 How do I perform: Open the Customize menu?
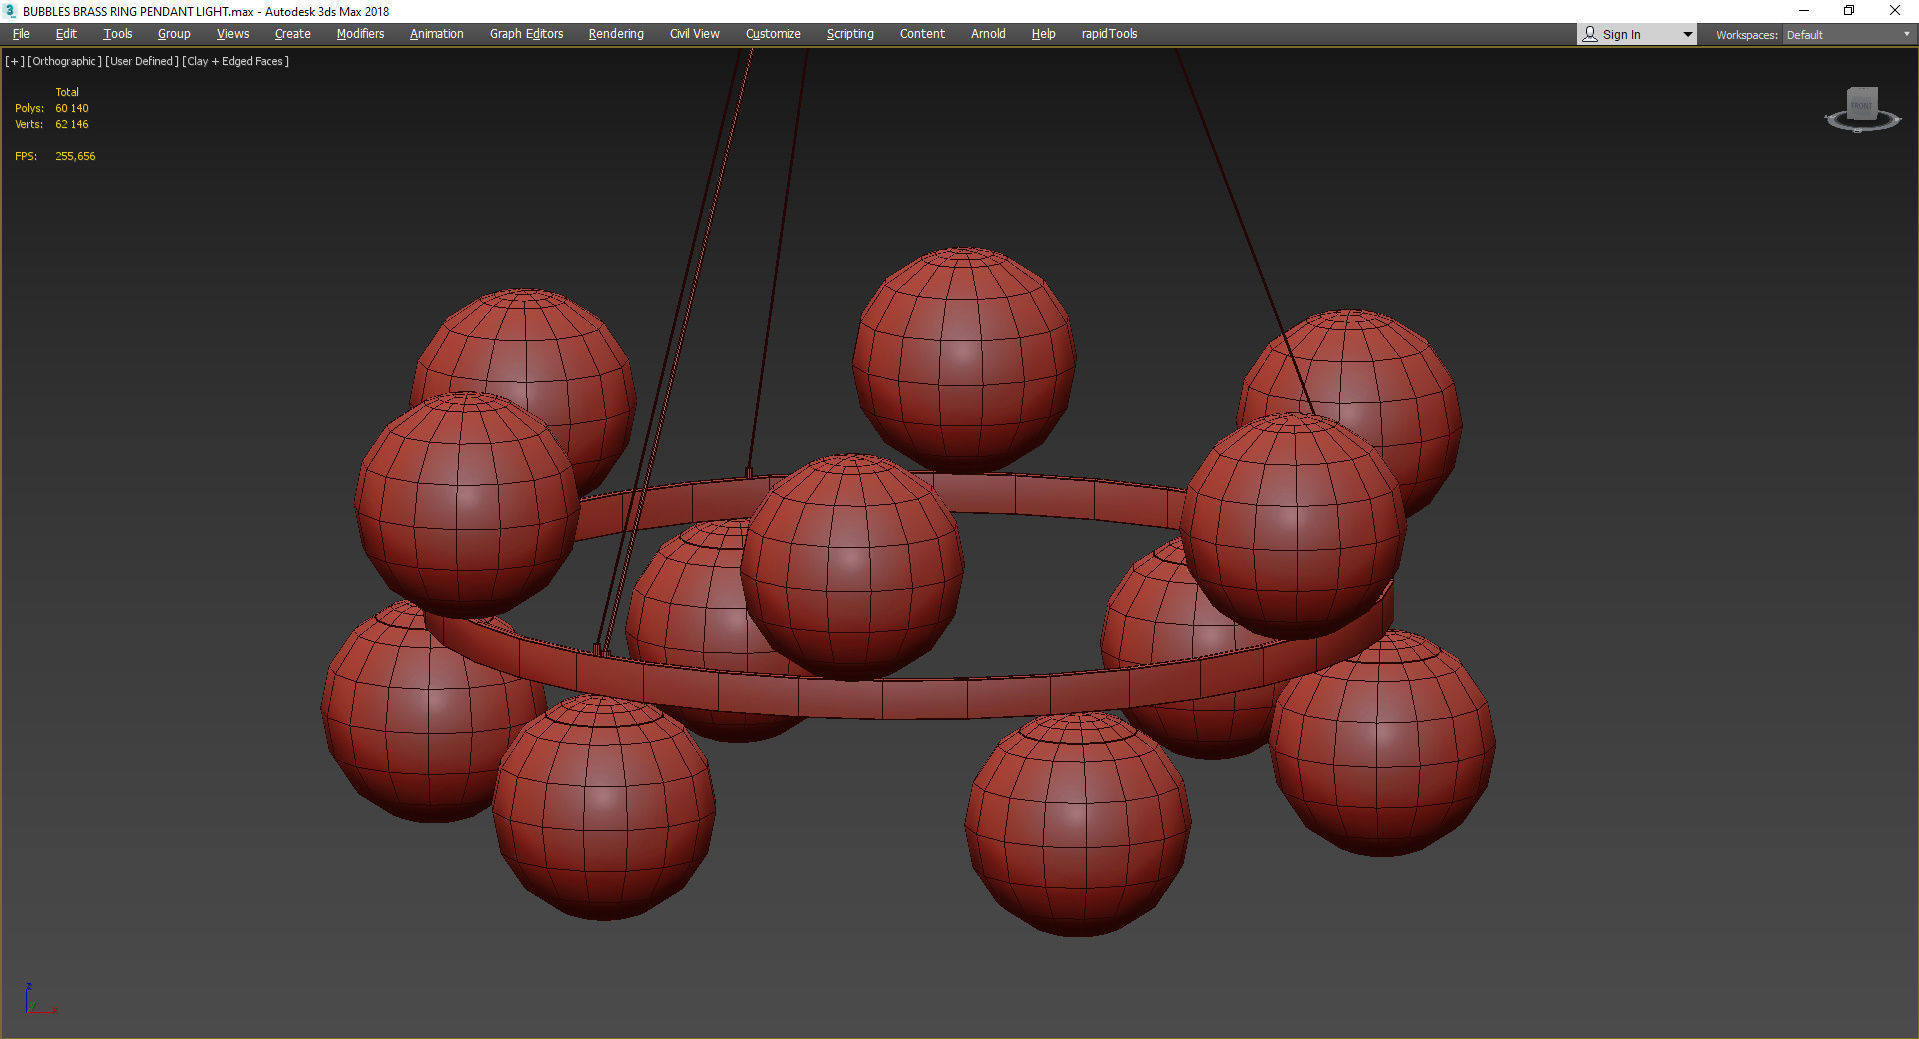point(773,34)
